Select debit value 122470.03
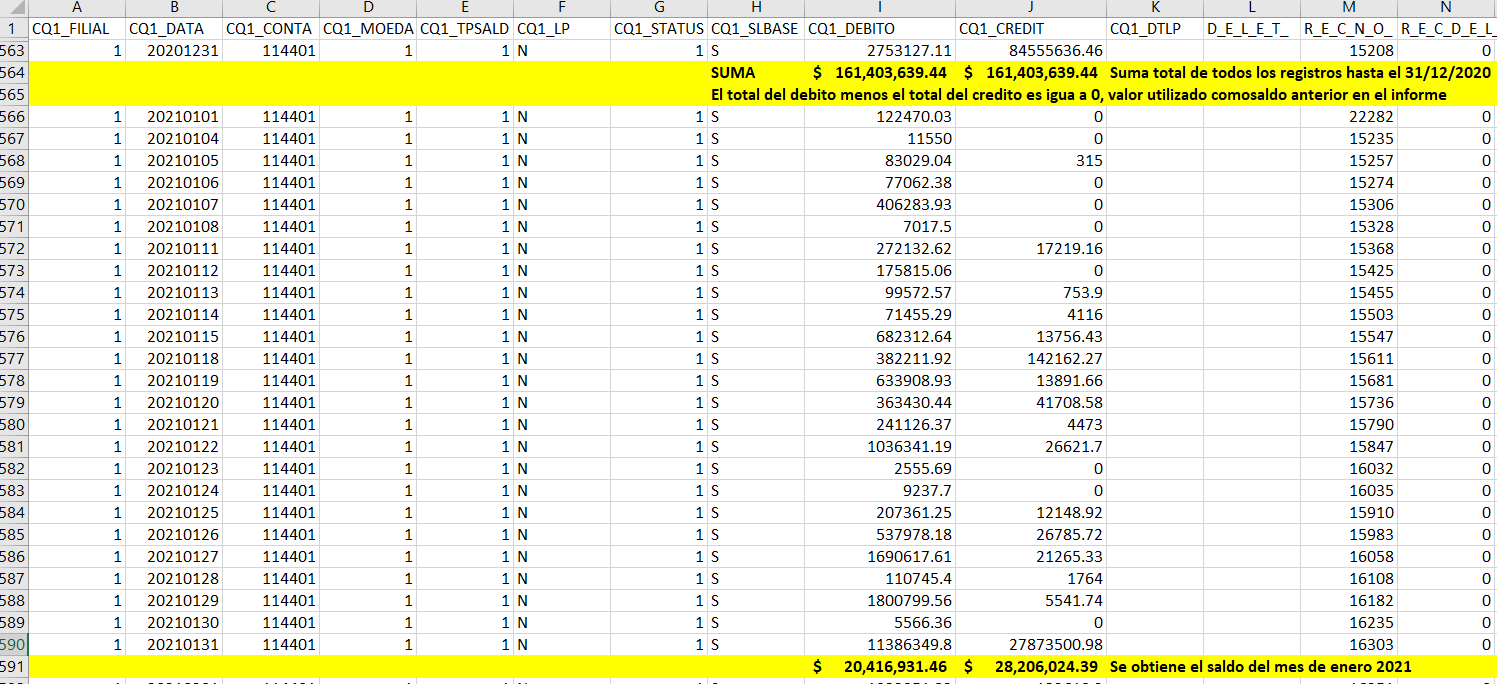 [x=880, y=117]
